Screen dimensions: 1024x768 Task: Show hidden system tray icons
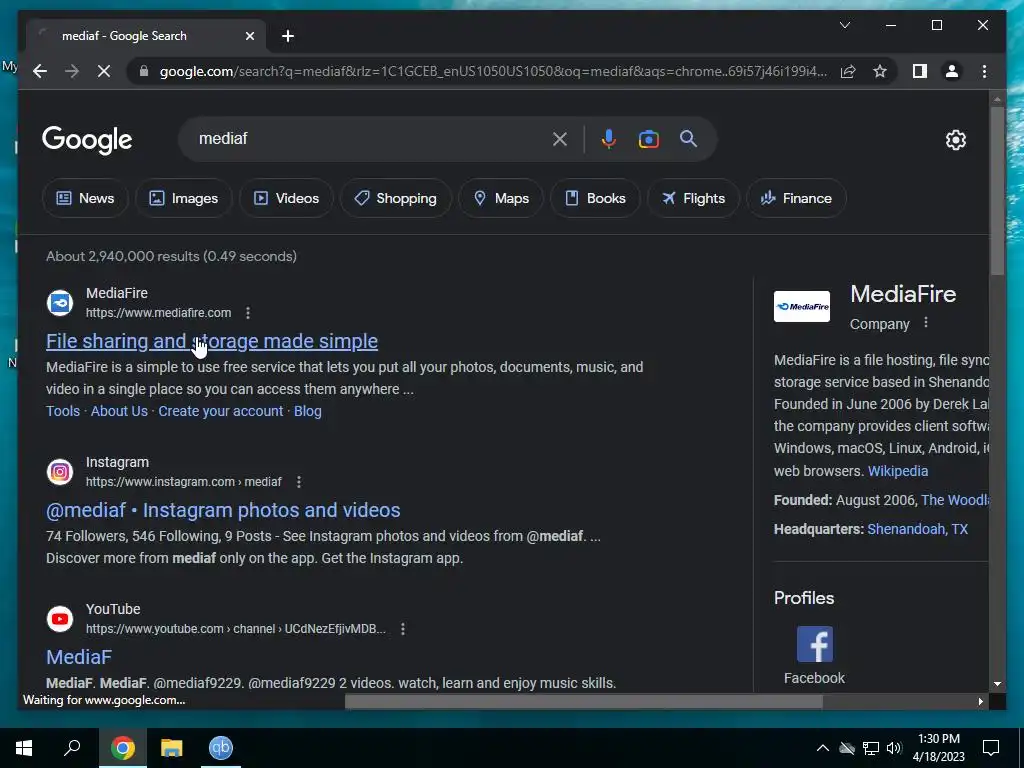click(822, 748)
